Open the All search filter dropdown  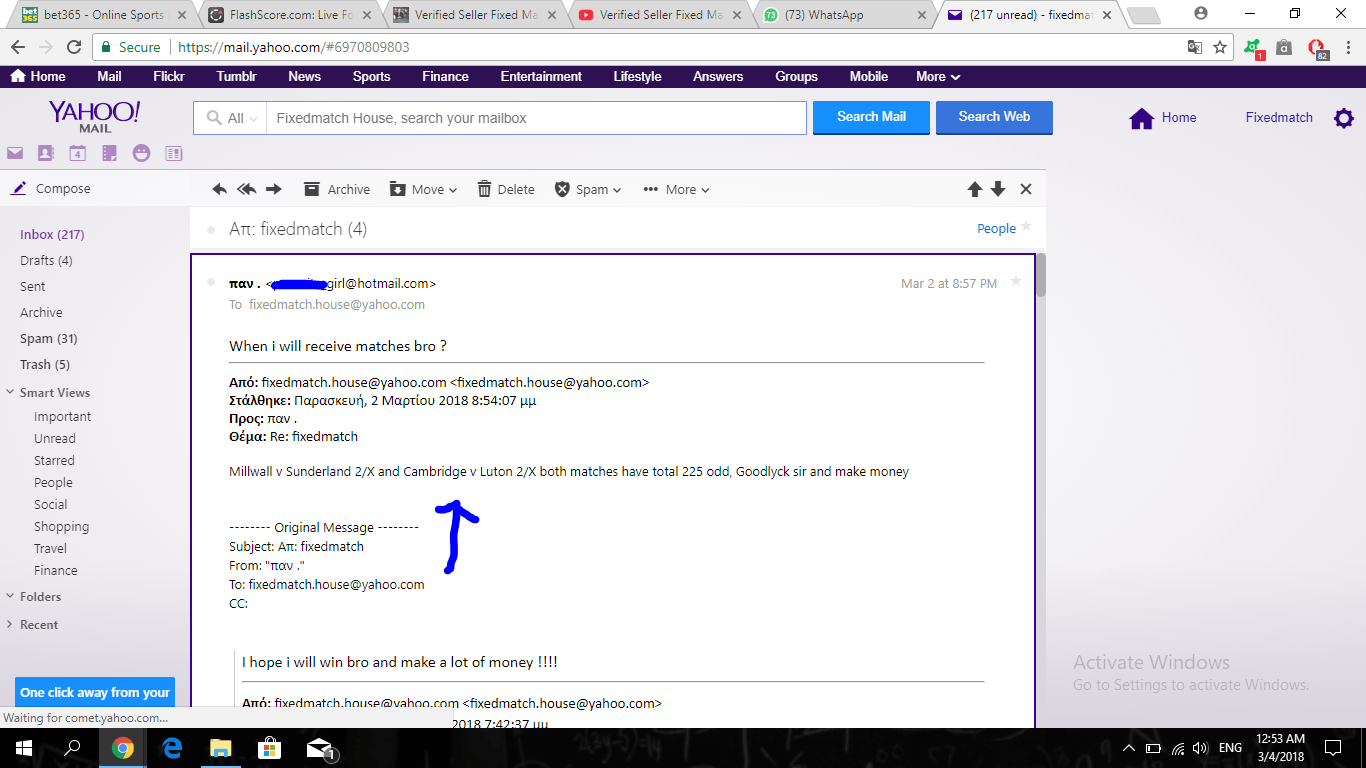pos(230,118)
